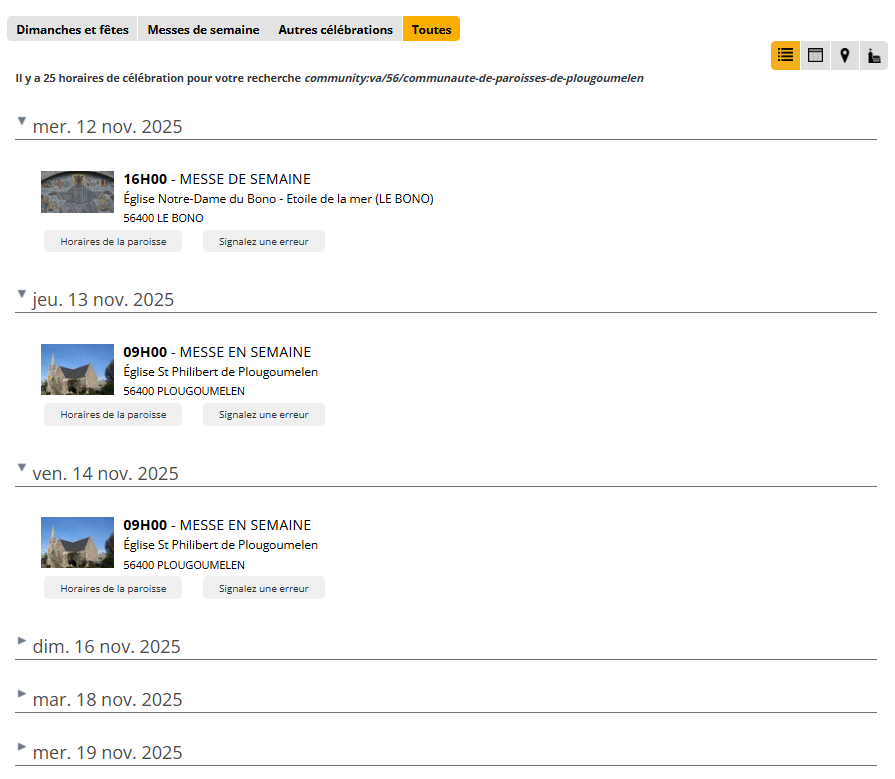The height and width of the screenshot is (779, 895).
Task: Expand the mer. 19 nov. 2025 section
Action: click(x=22, y=747)
